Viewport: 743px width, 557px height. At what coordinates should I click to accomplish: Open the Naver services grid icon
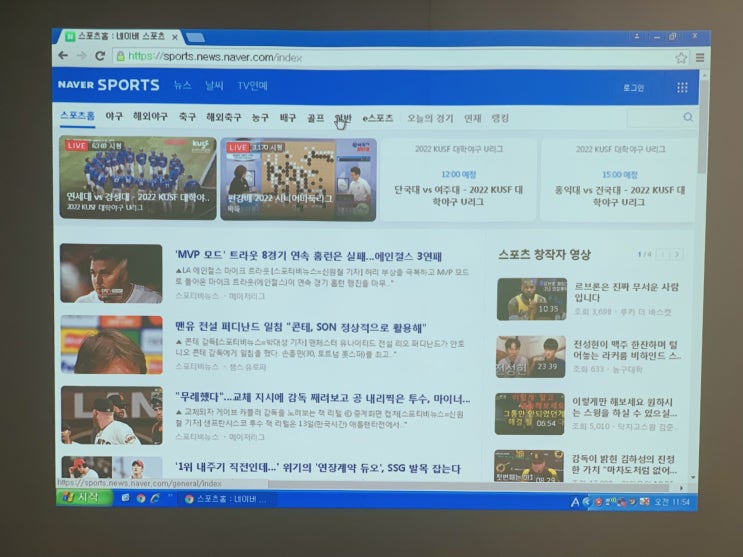[682, 87]
